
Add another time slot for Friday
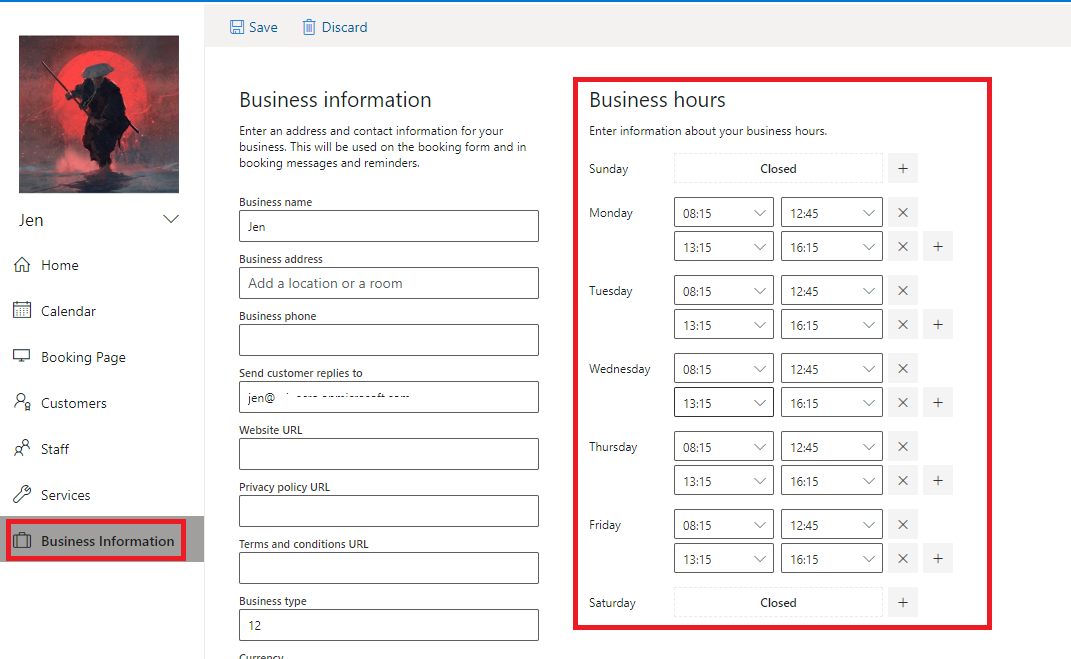[x=938, y=558]
